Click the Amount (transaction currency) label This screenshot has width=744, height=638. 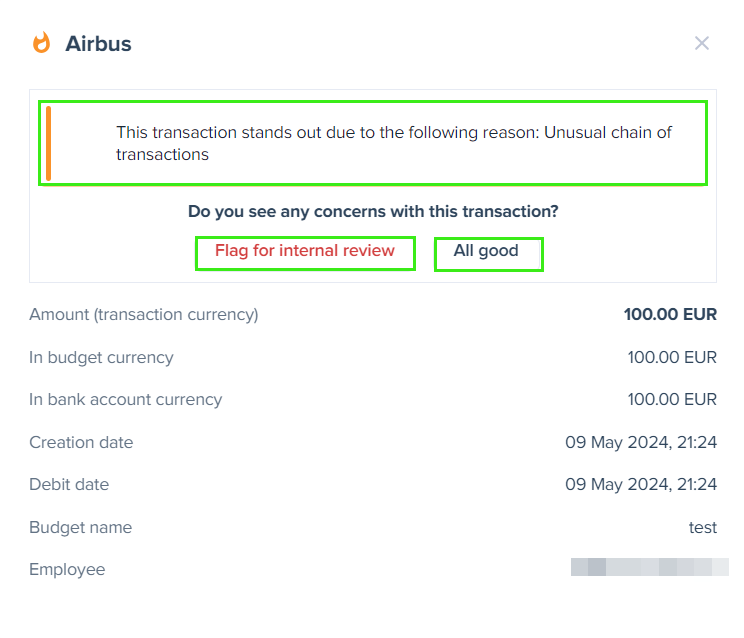click(144, 314)
